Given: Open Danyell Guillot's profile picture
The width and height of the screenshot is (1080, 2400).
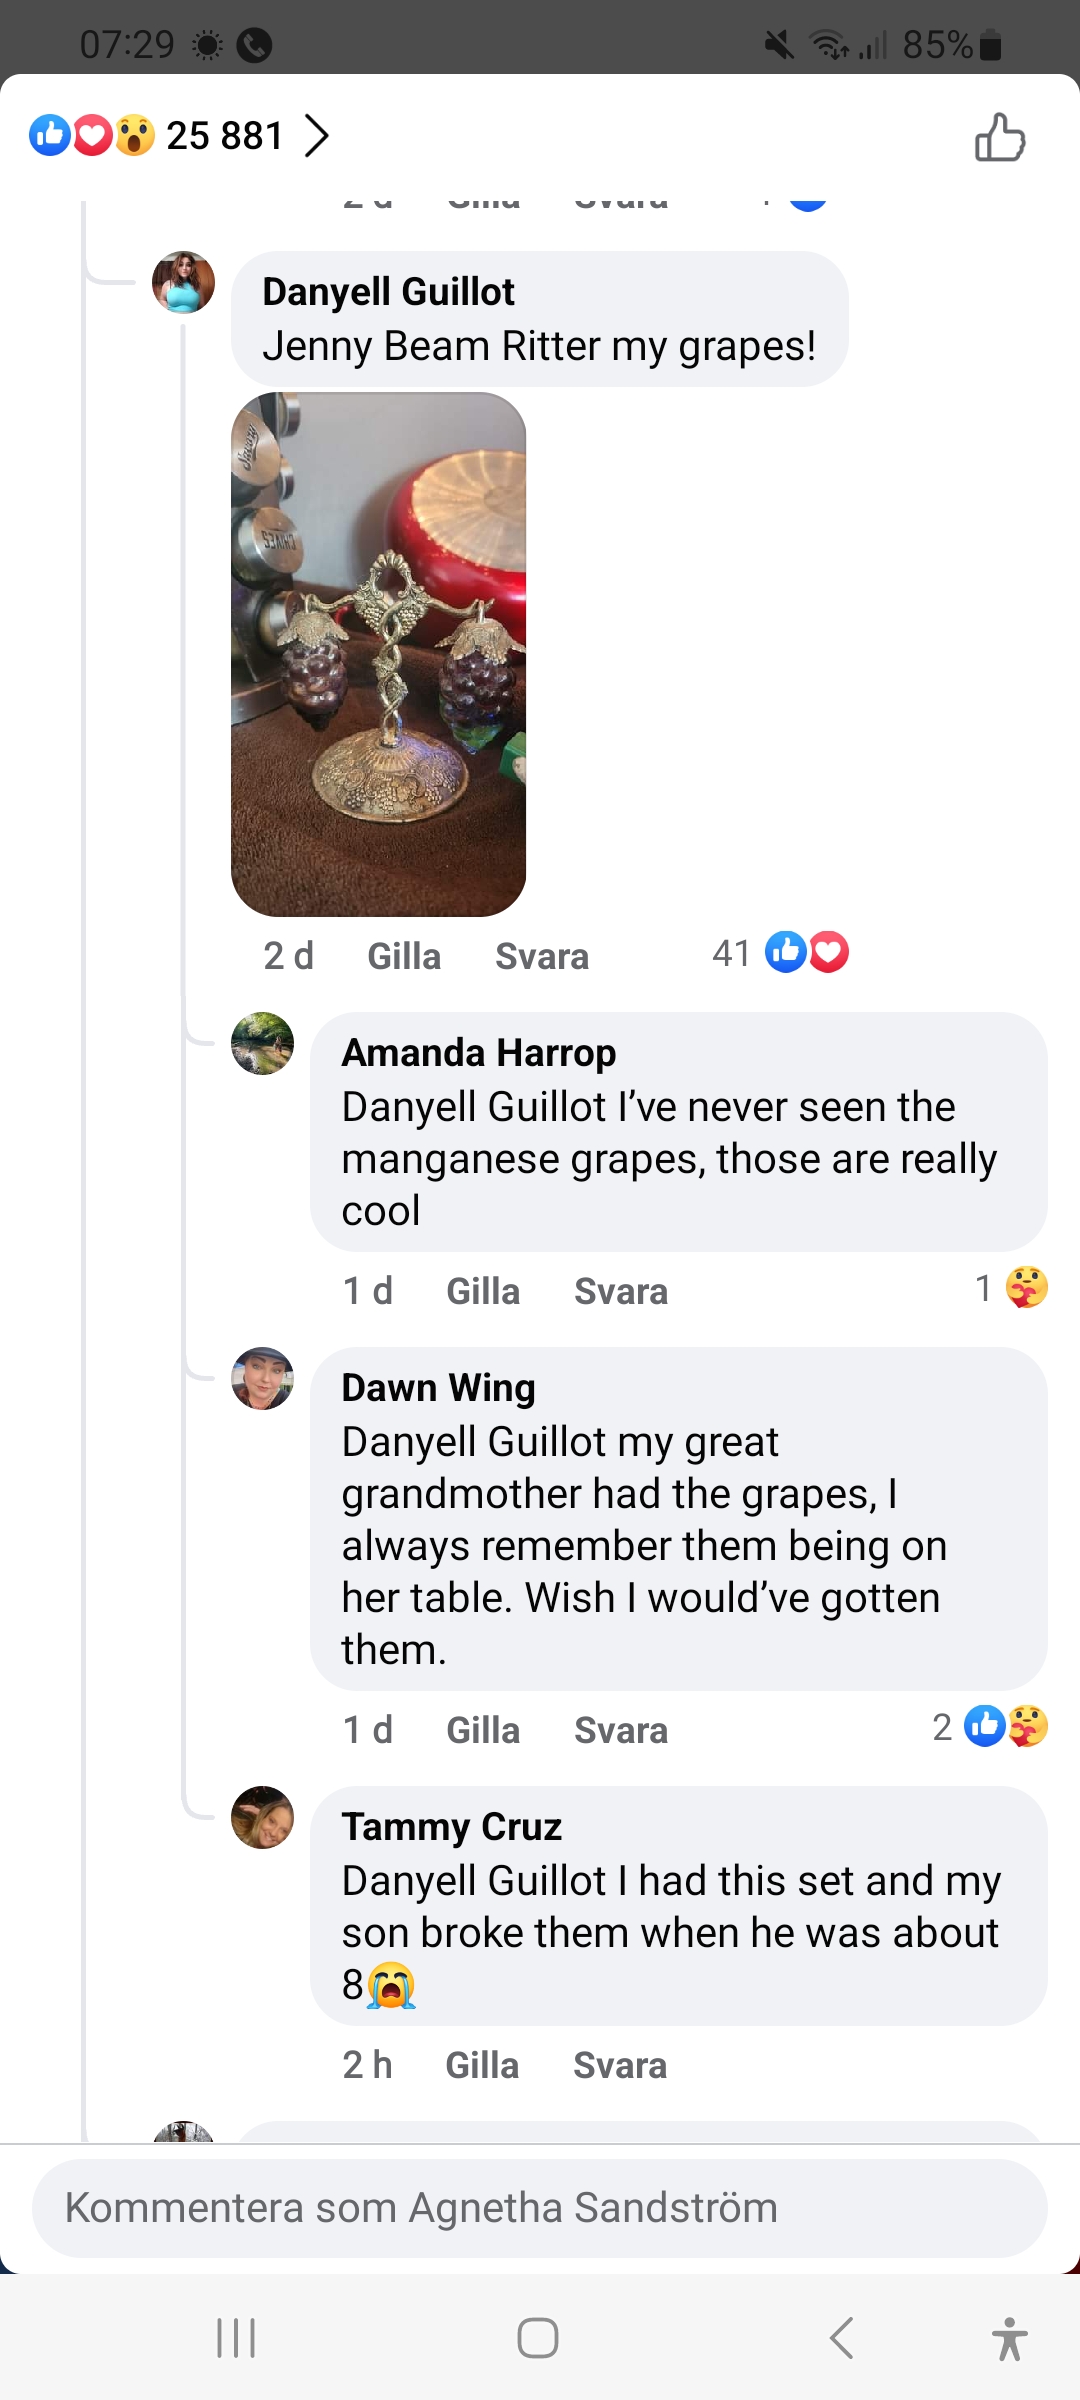Looking at the screenshot, I should tap(183, 282).
